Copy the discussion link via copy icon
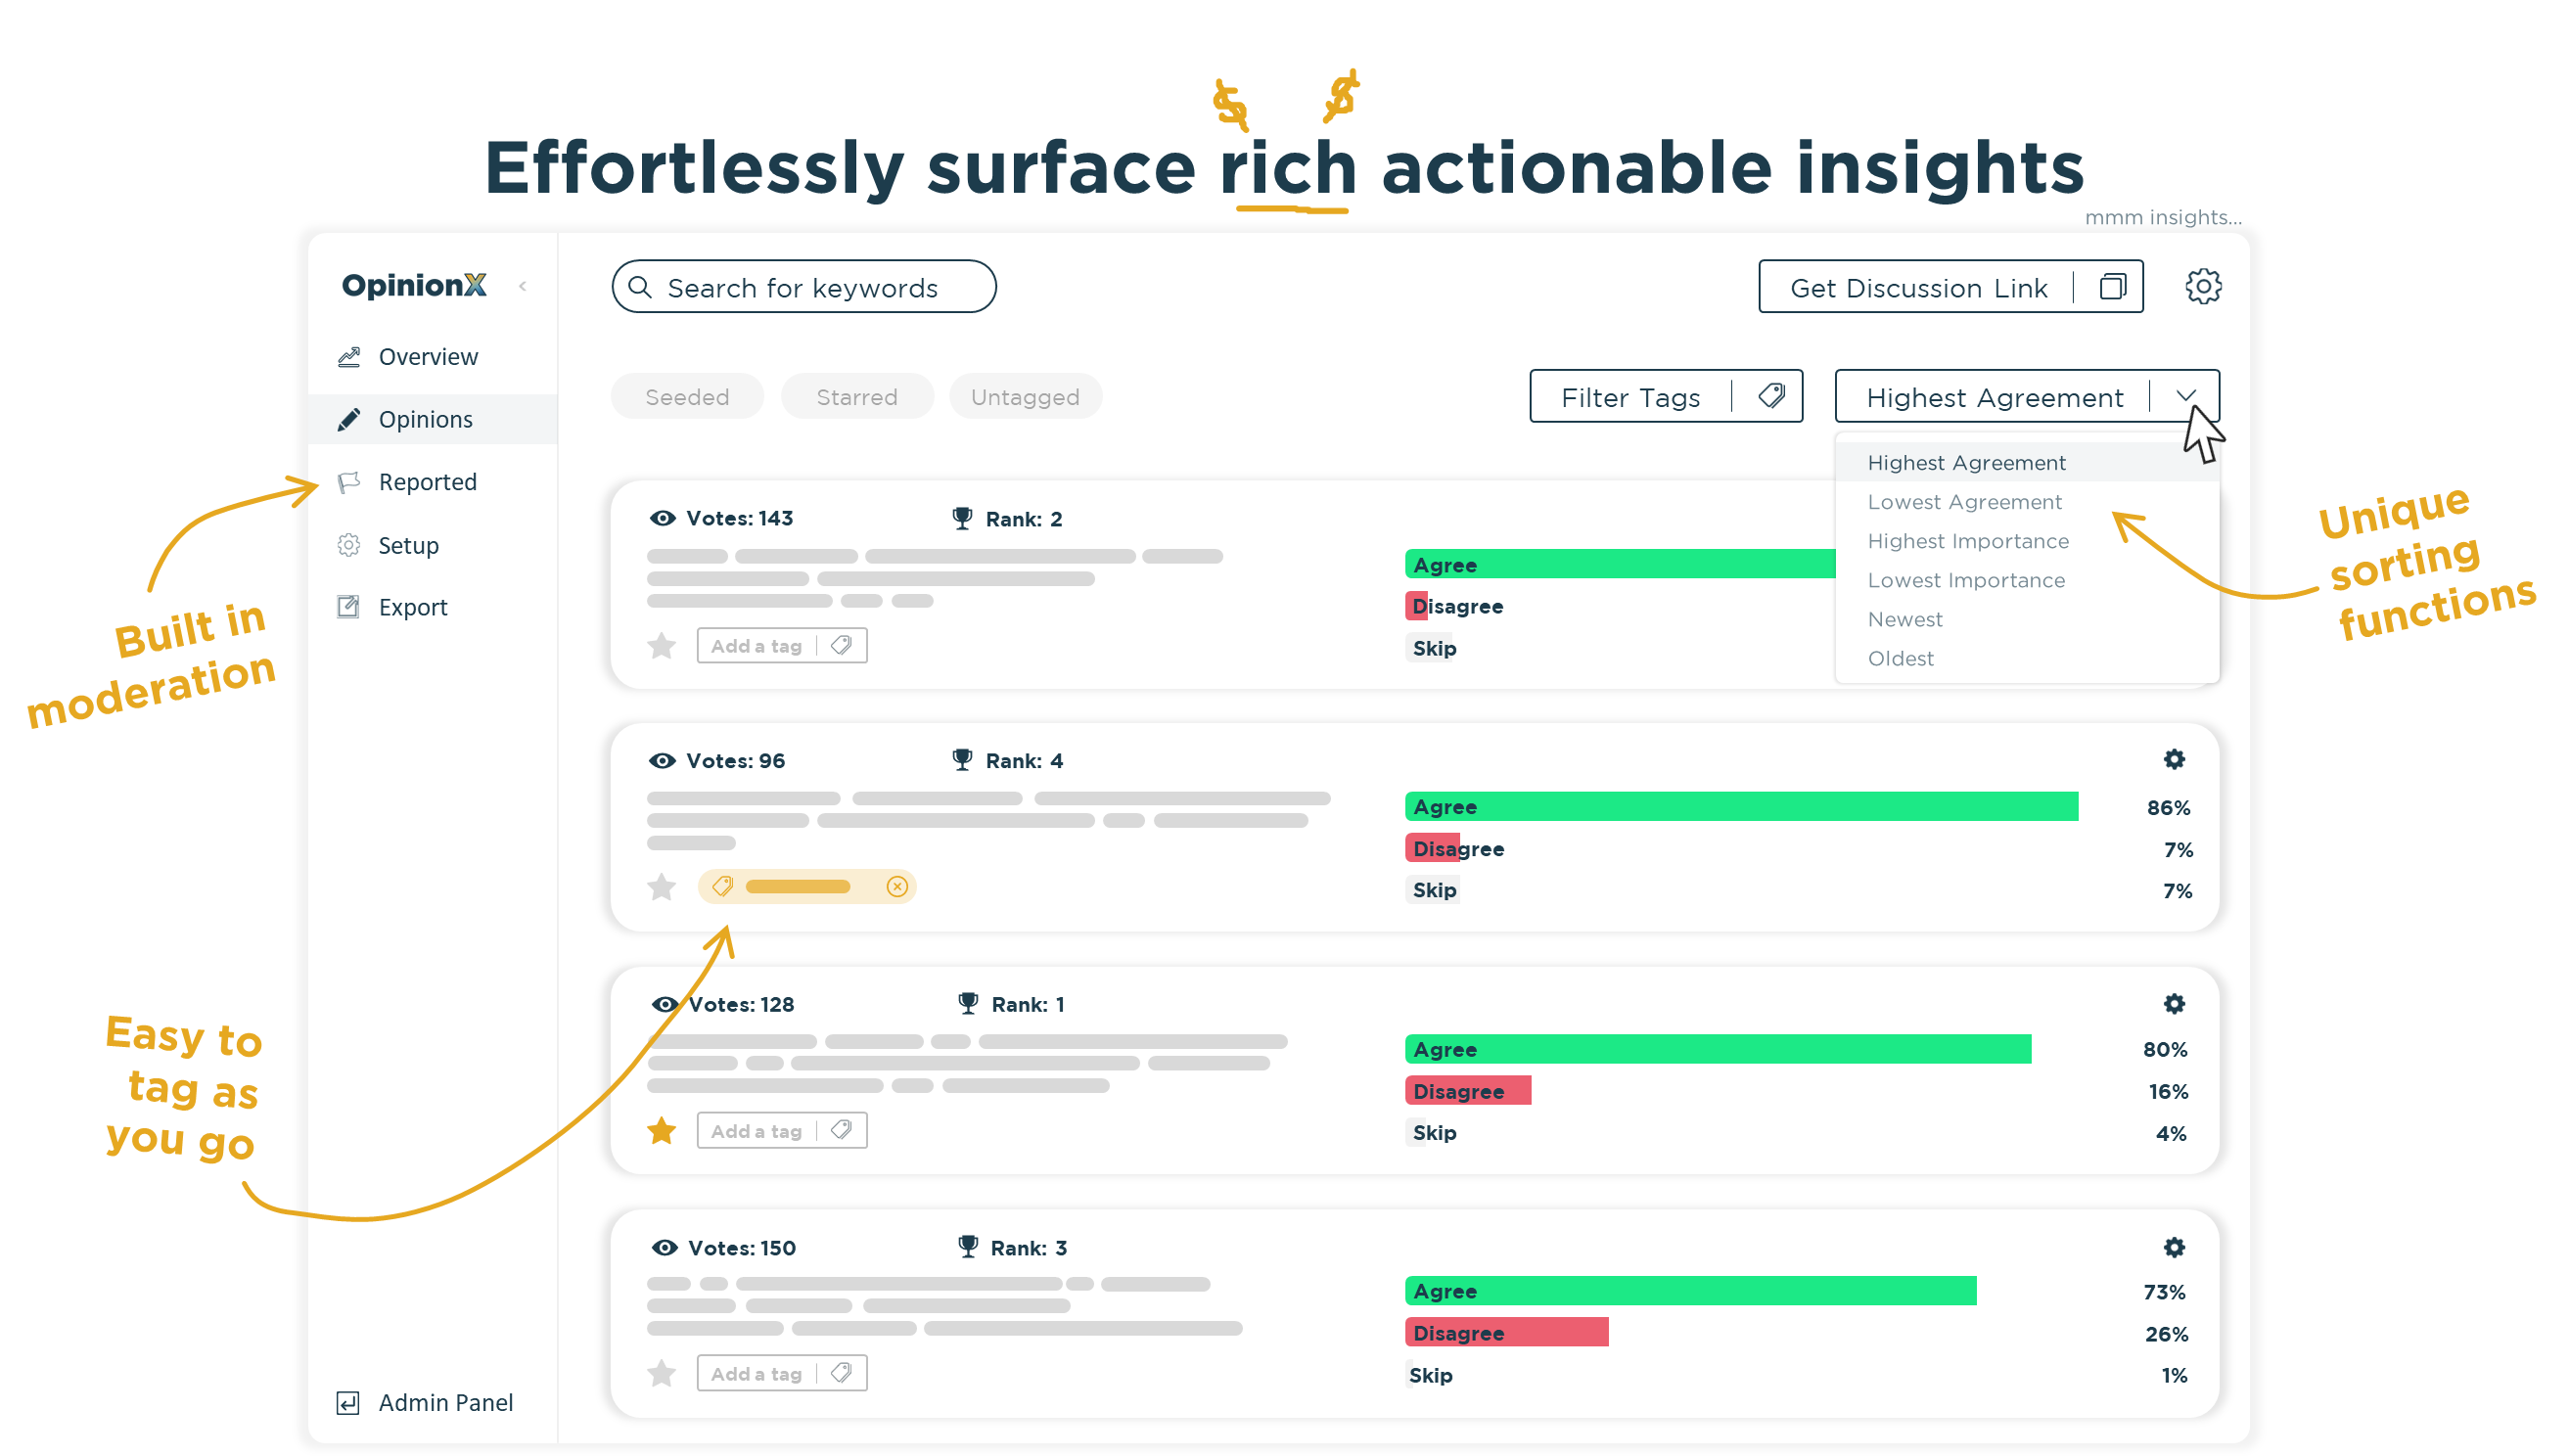This screenshot has width=2569, height=1456. pyautogui.click(x=2112, y=288)
